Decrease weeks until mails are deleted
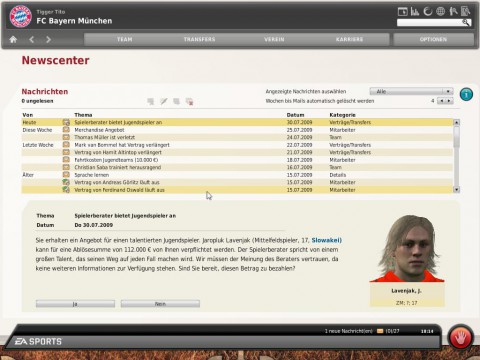This screenshot has width=480, height=360. click(441, 101)
